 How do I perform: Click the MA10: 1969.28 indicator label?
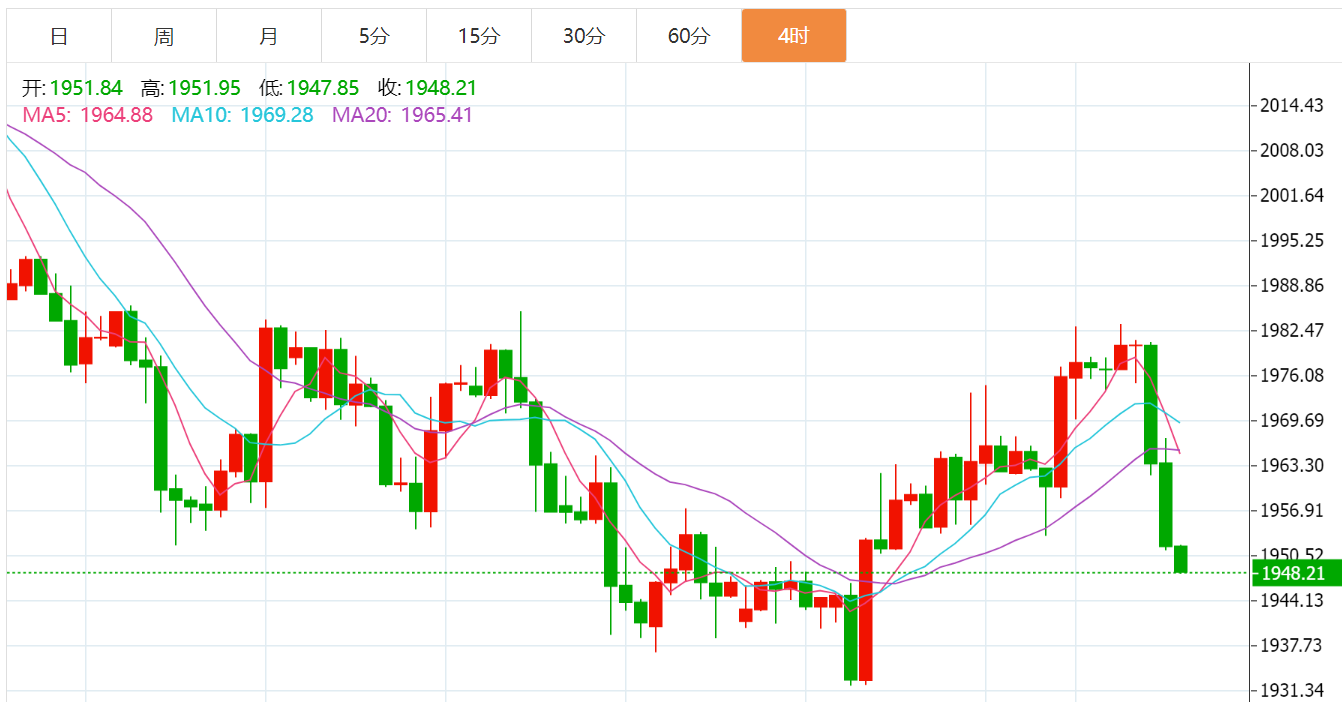pyautogui.click(x=243, y=115)
